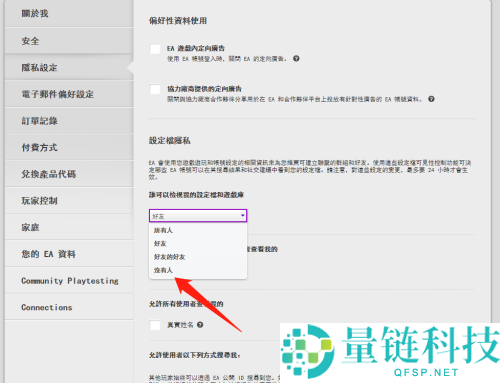Screen dimensions: 500x383
Task: Click the 設定檔隱私 heading
Action: coord(170,141)
